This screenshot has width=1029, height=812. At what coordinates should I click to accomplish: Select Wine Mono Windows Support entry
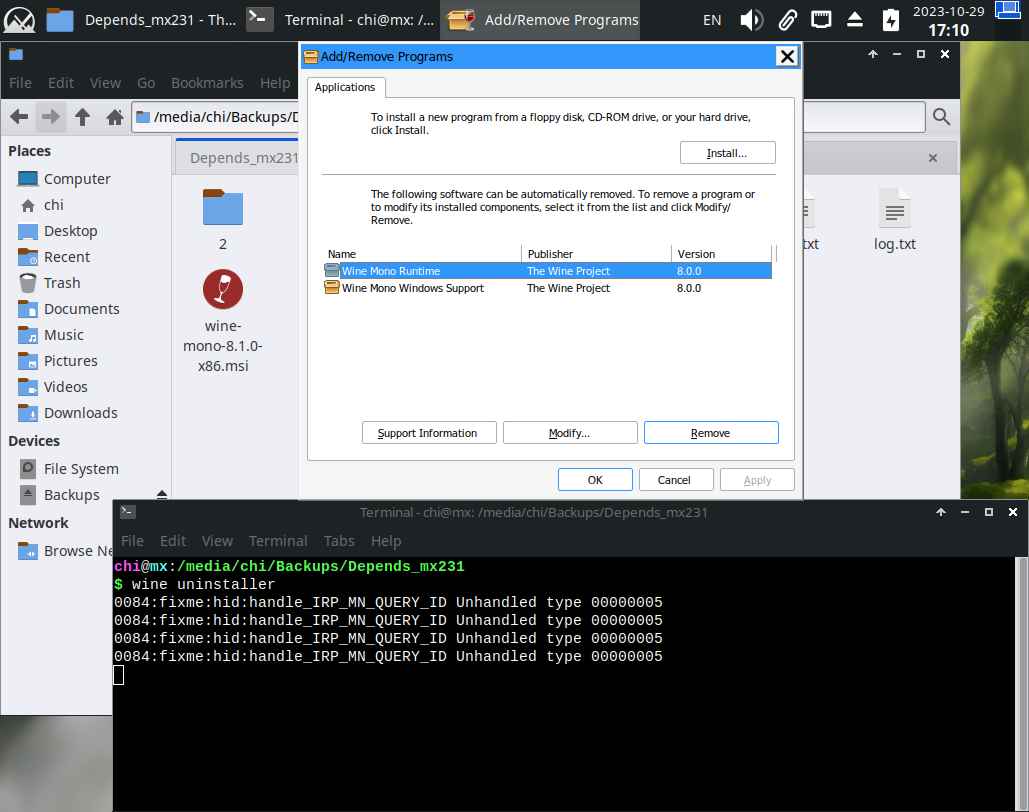pos(412,288)
